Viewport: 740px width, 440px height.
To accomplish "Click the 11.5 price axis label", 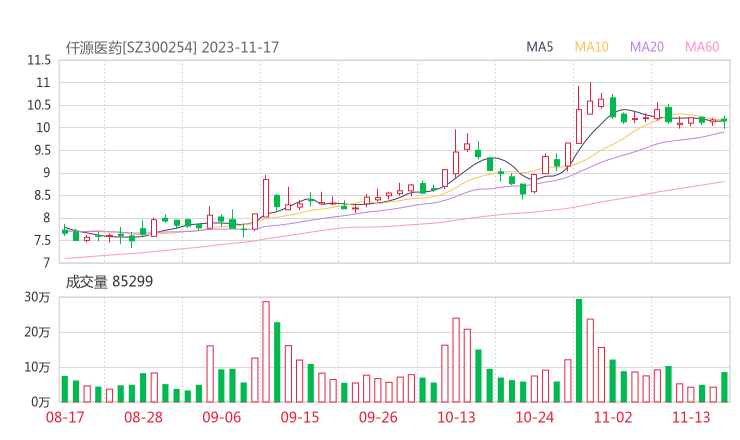I will (x=39, y=60).
